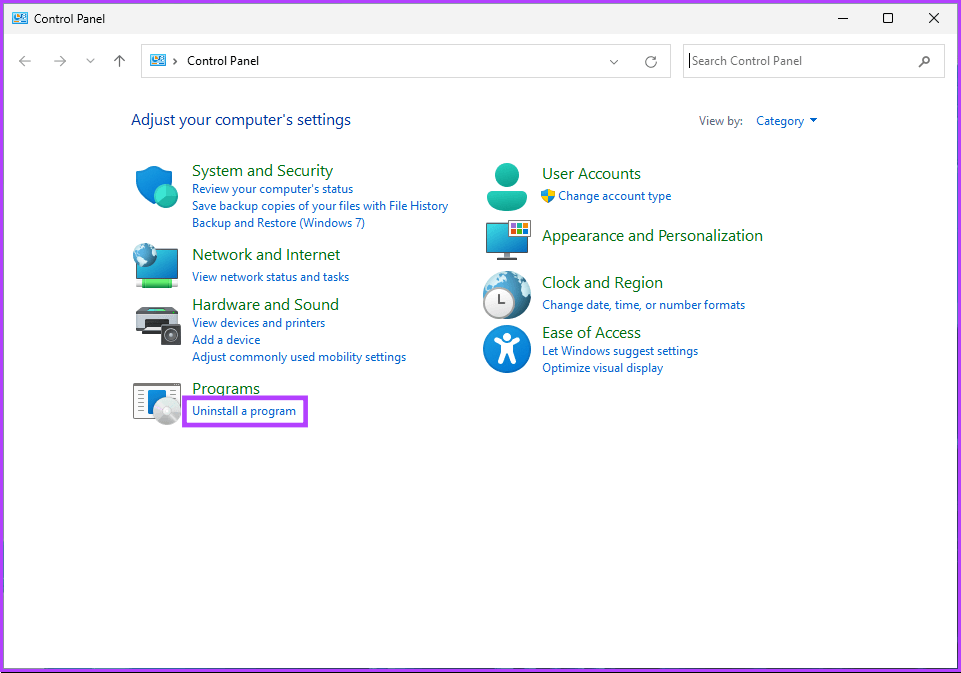Screen dimensions: 961x673
Task: Open the View by Category dropdown
Action: tap(786, 121)
